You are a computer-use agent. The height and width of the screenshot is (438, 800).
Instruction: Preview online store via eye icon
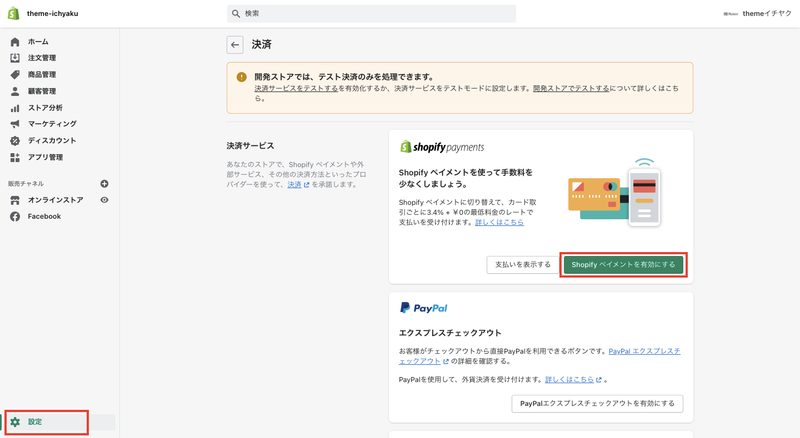[x=104, y=200]
